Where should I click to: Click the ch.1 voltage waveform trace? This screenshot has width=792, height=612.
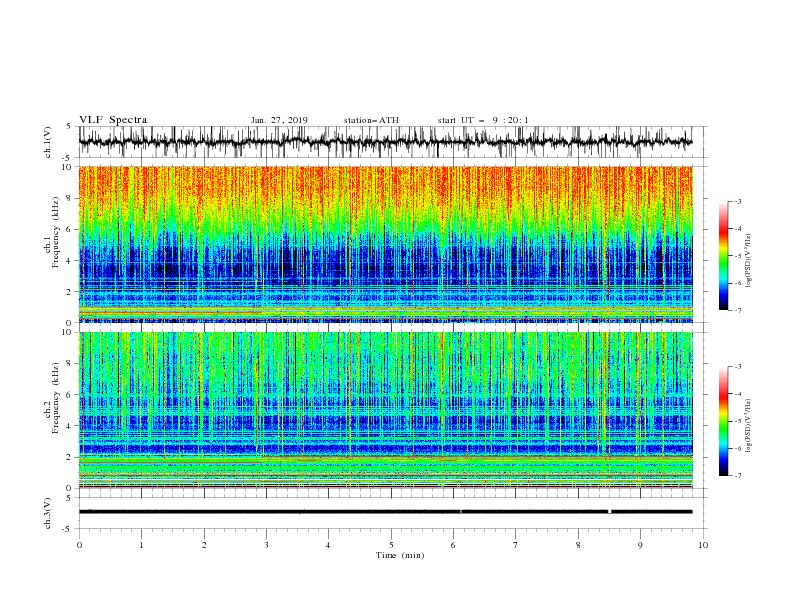(x=385, y=142)
